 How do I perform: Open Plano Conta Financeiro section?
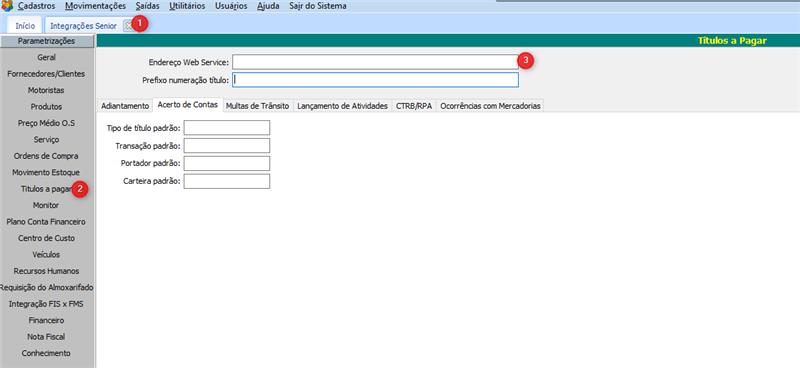click(x=46, y=222)
